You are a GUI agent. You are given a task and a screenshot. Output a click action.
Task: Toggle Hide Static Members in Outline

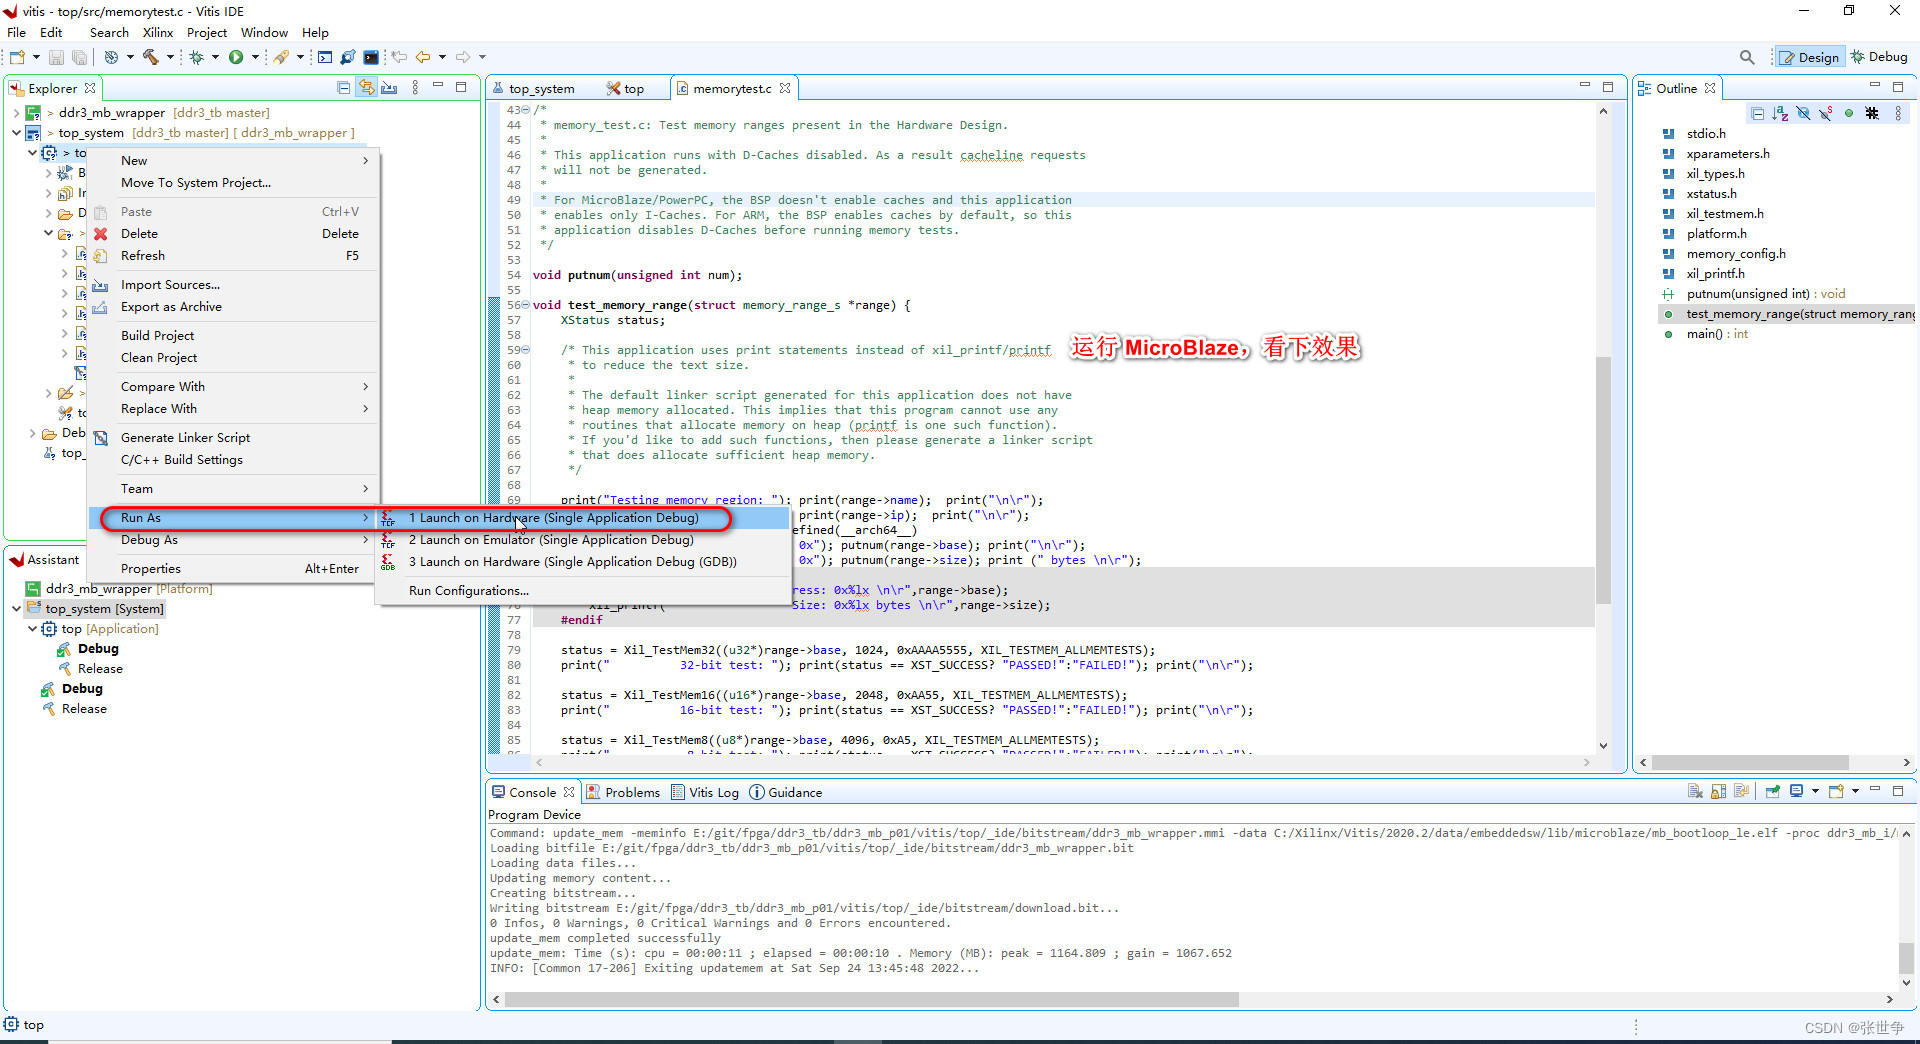[x=1826, y=113]
